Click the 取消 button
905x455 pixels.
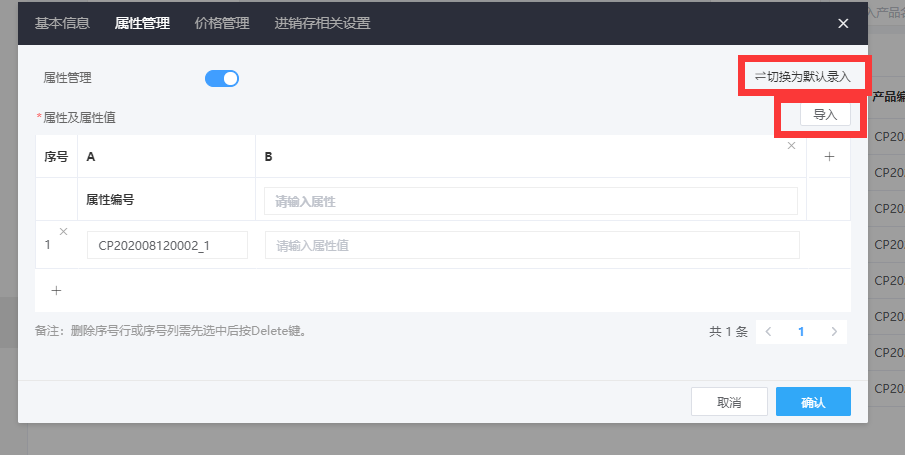[x=729, y=402]
